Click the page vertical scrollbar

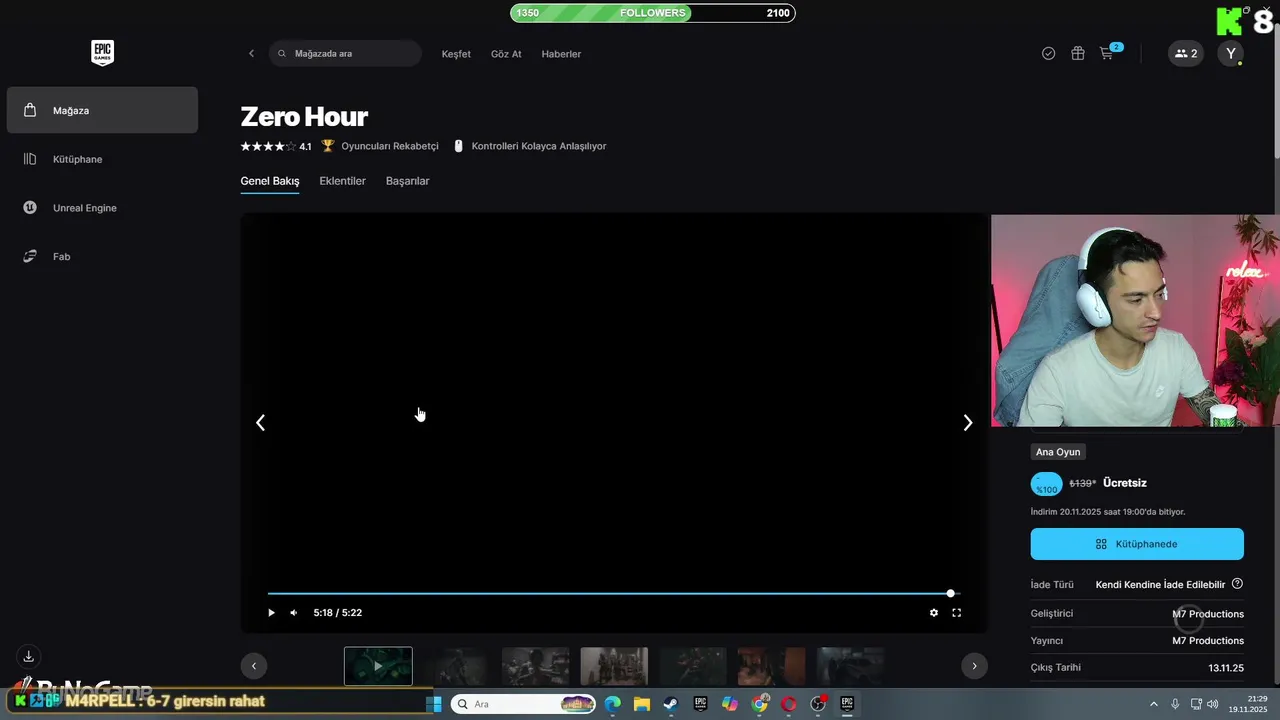[1275, 90]
